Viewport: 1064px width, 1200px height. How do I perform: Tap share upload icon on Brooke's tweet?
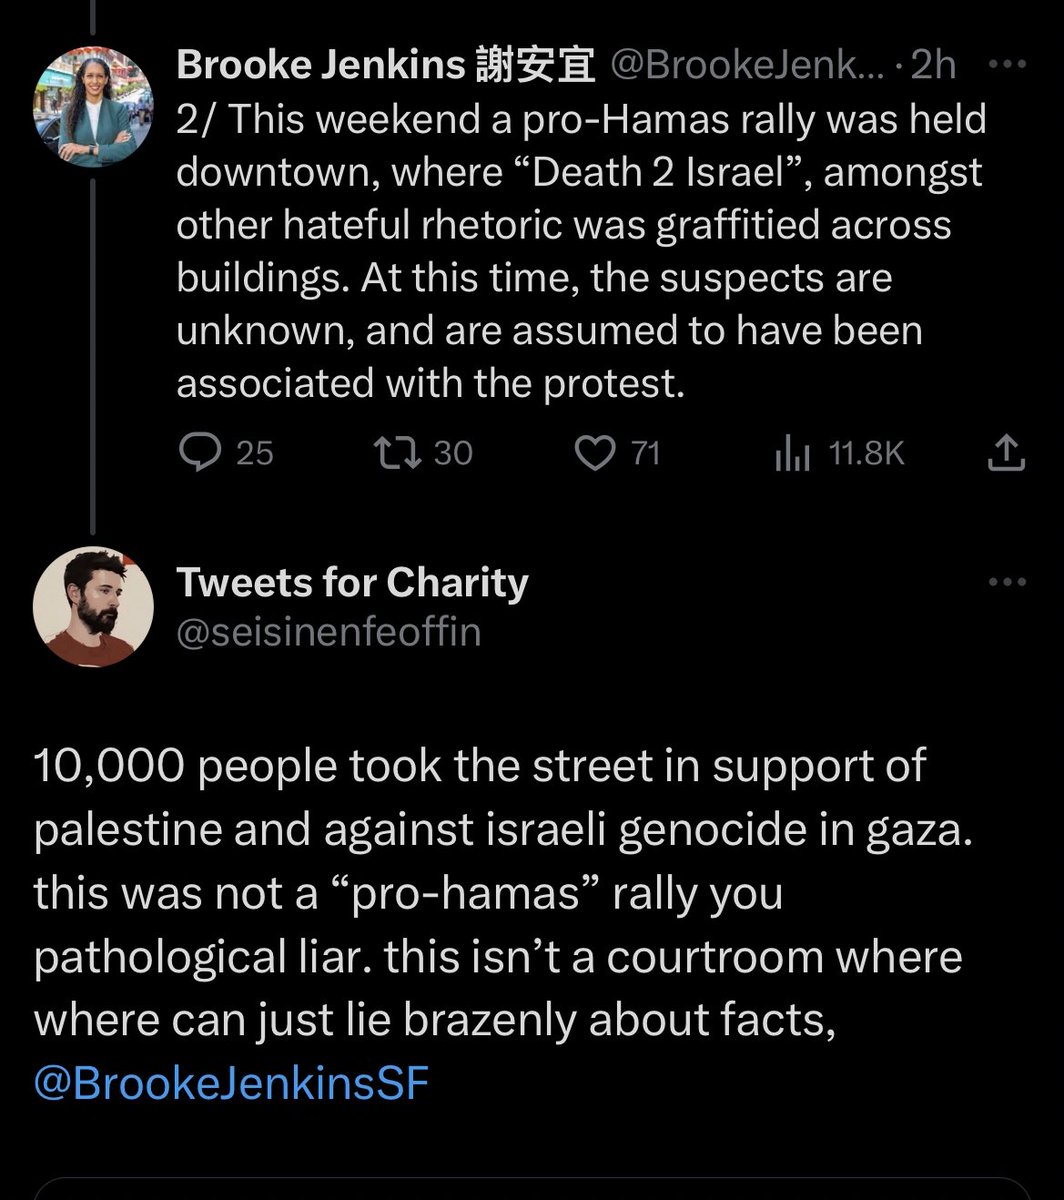(1006, 454)
